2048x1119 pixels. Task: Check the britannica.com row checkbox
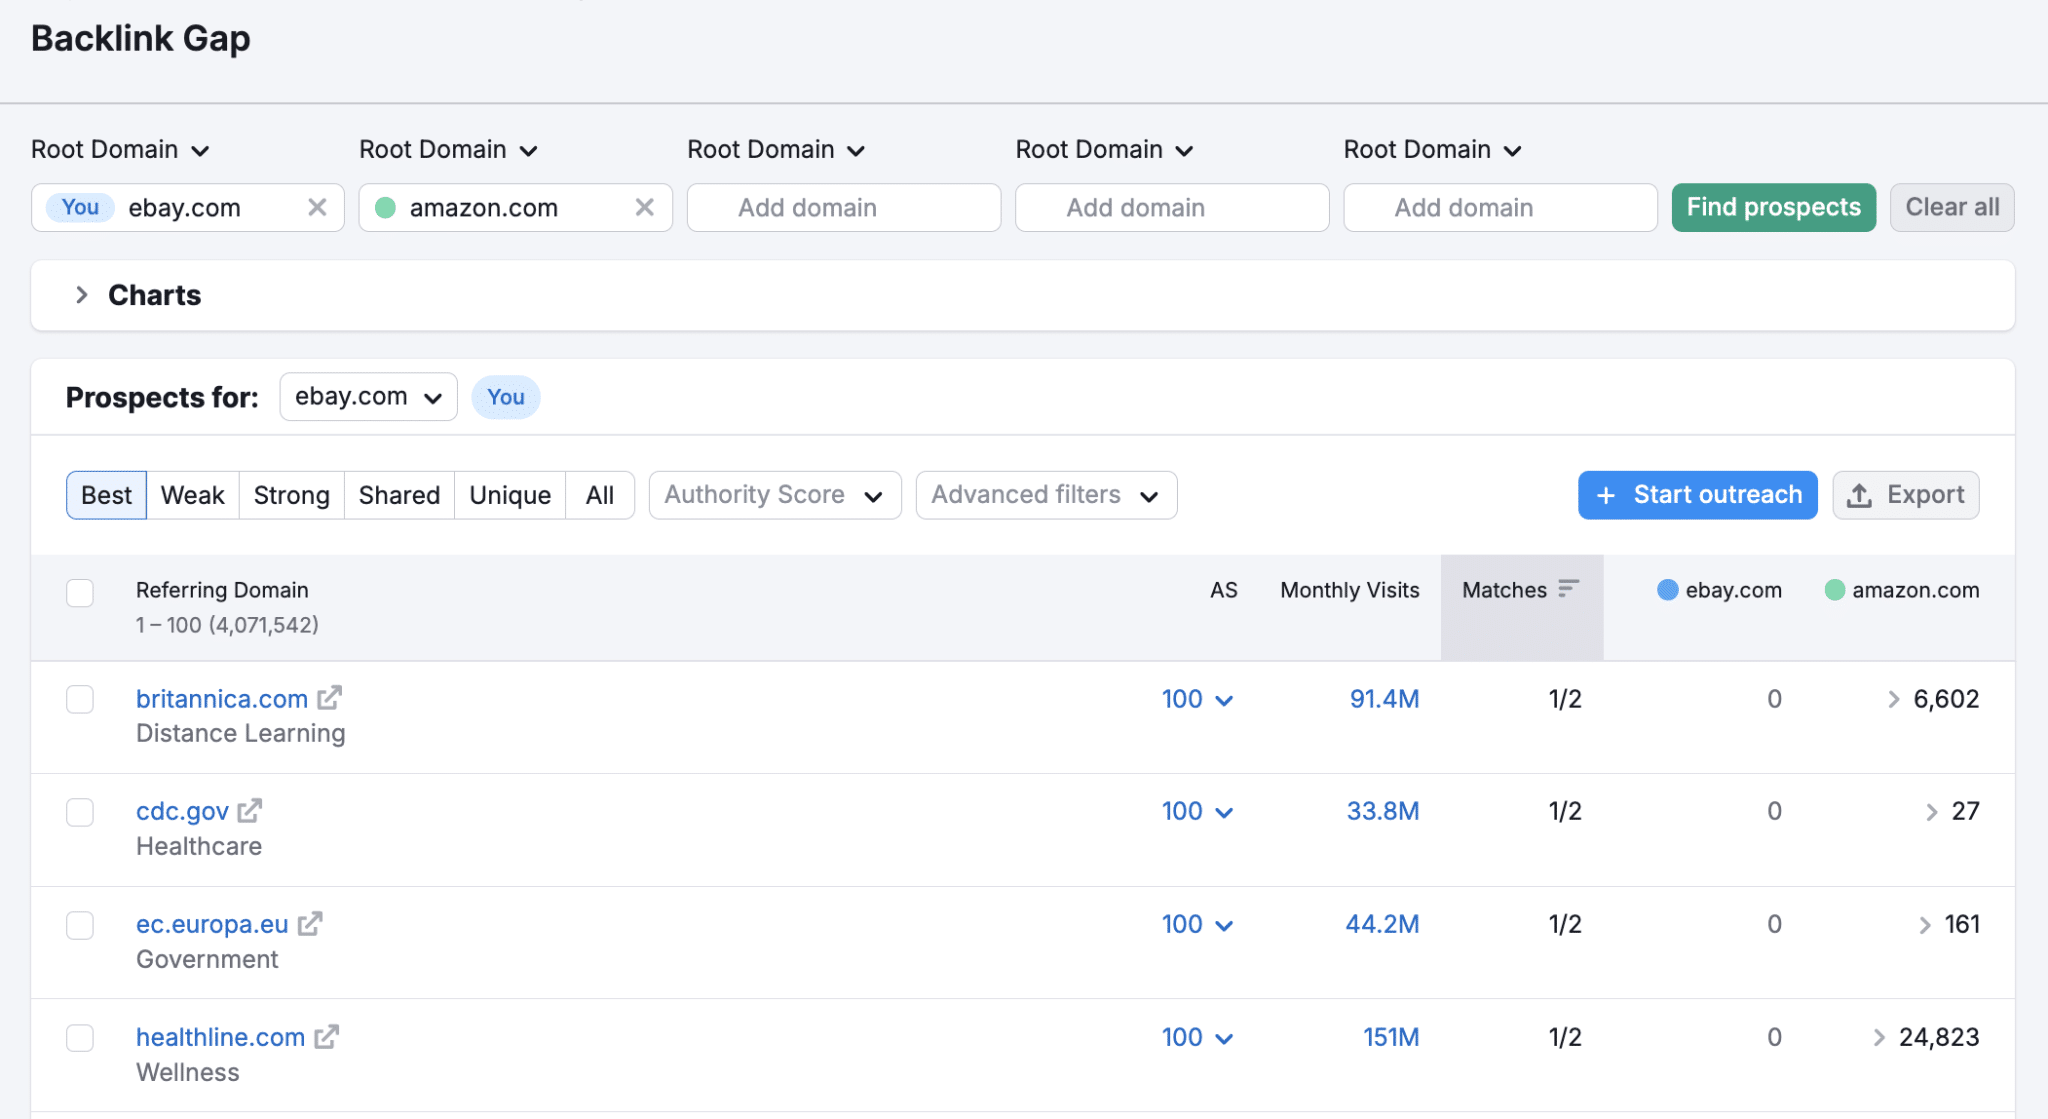click(x=80, y=699)
